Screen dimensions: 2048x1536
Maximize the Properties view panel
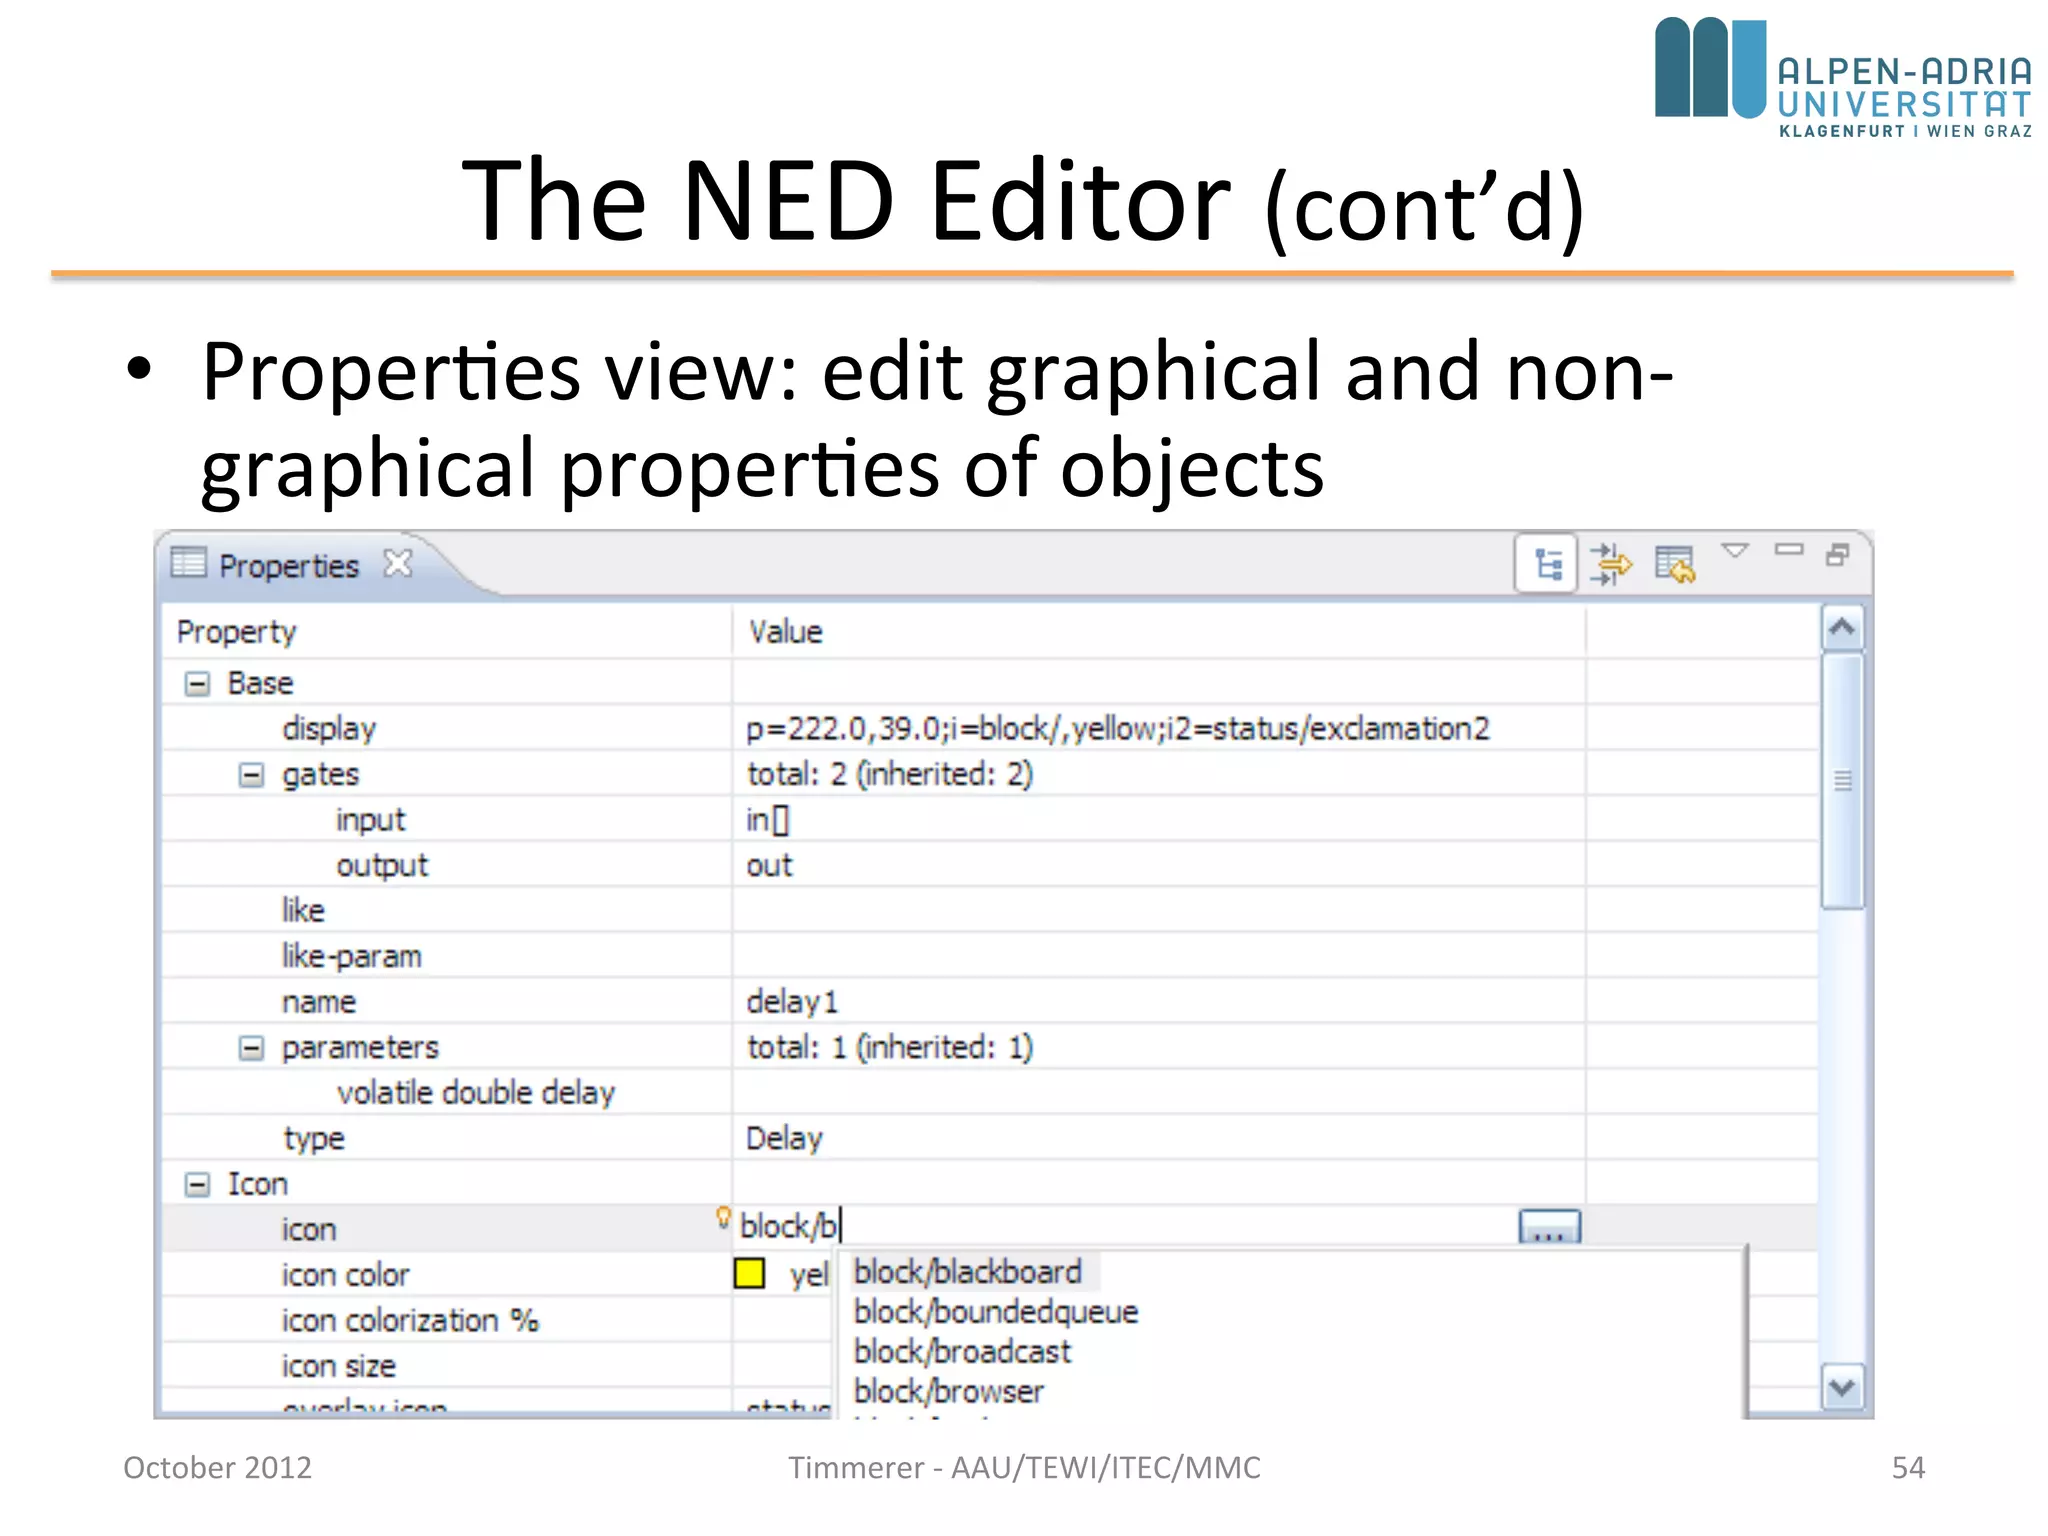point(1838,554)
